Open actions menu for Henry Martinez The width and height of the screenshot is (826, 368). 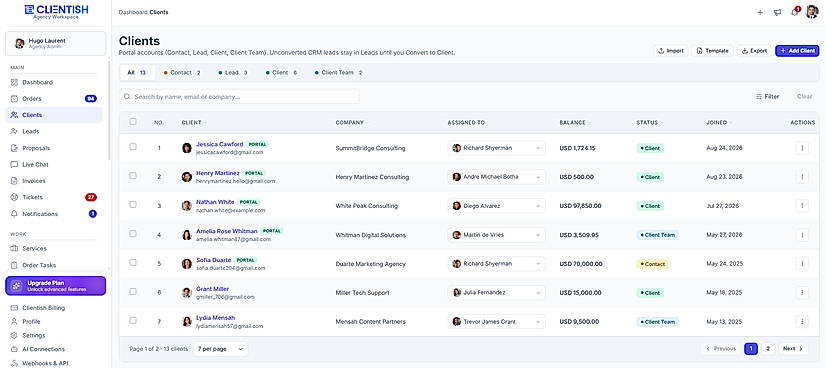(802, 177)
